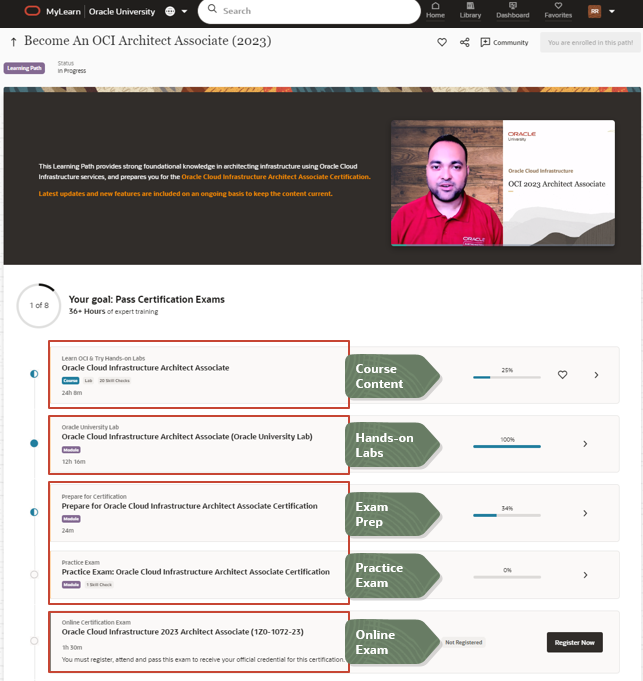Click the Learning Path badge
Image resolution: width=643 pixels, height=681 pixels.
point(24,68)
